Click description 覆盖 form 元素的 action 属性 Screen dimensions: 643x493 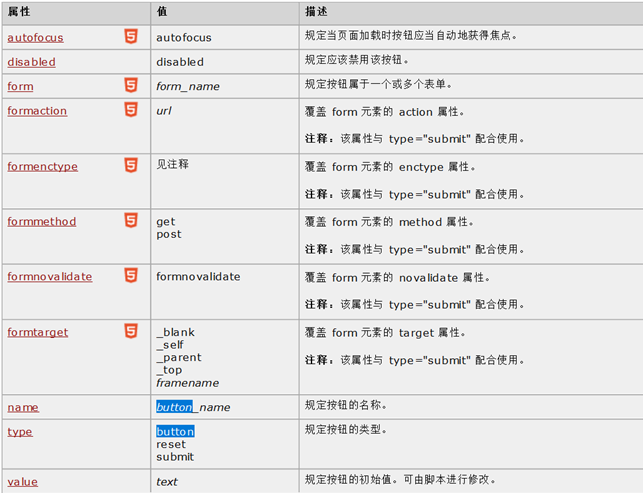pos(384,112)
